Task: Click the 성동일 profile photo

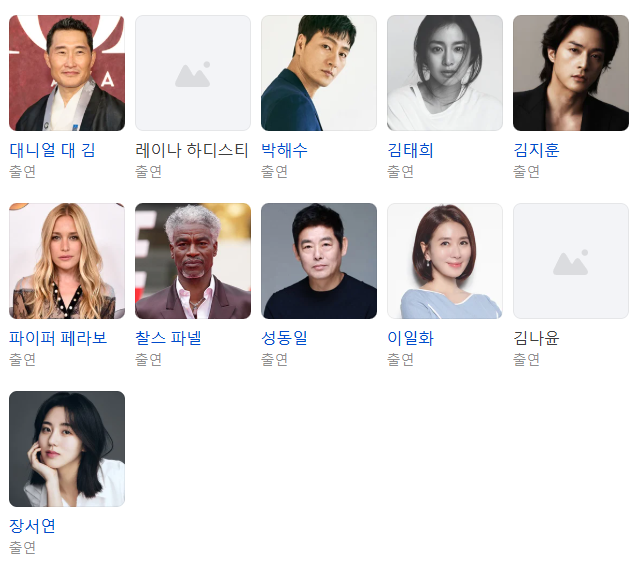Action: click(x=319, y=261)
